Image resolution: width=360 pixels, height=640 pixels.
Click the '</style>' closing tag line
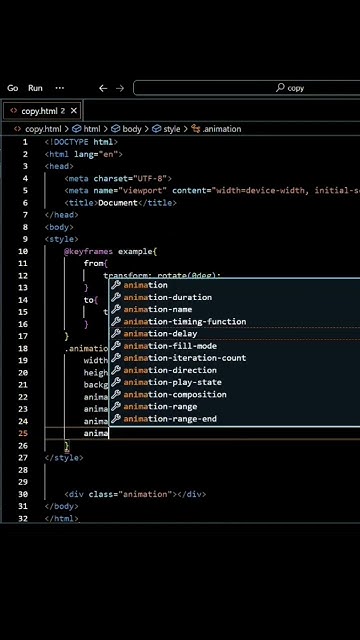click(64, 458)
